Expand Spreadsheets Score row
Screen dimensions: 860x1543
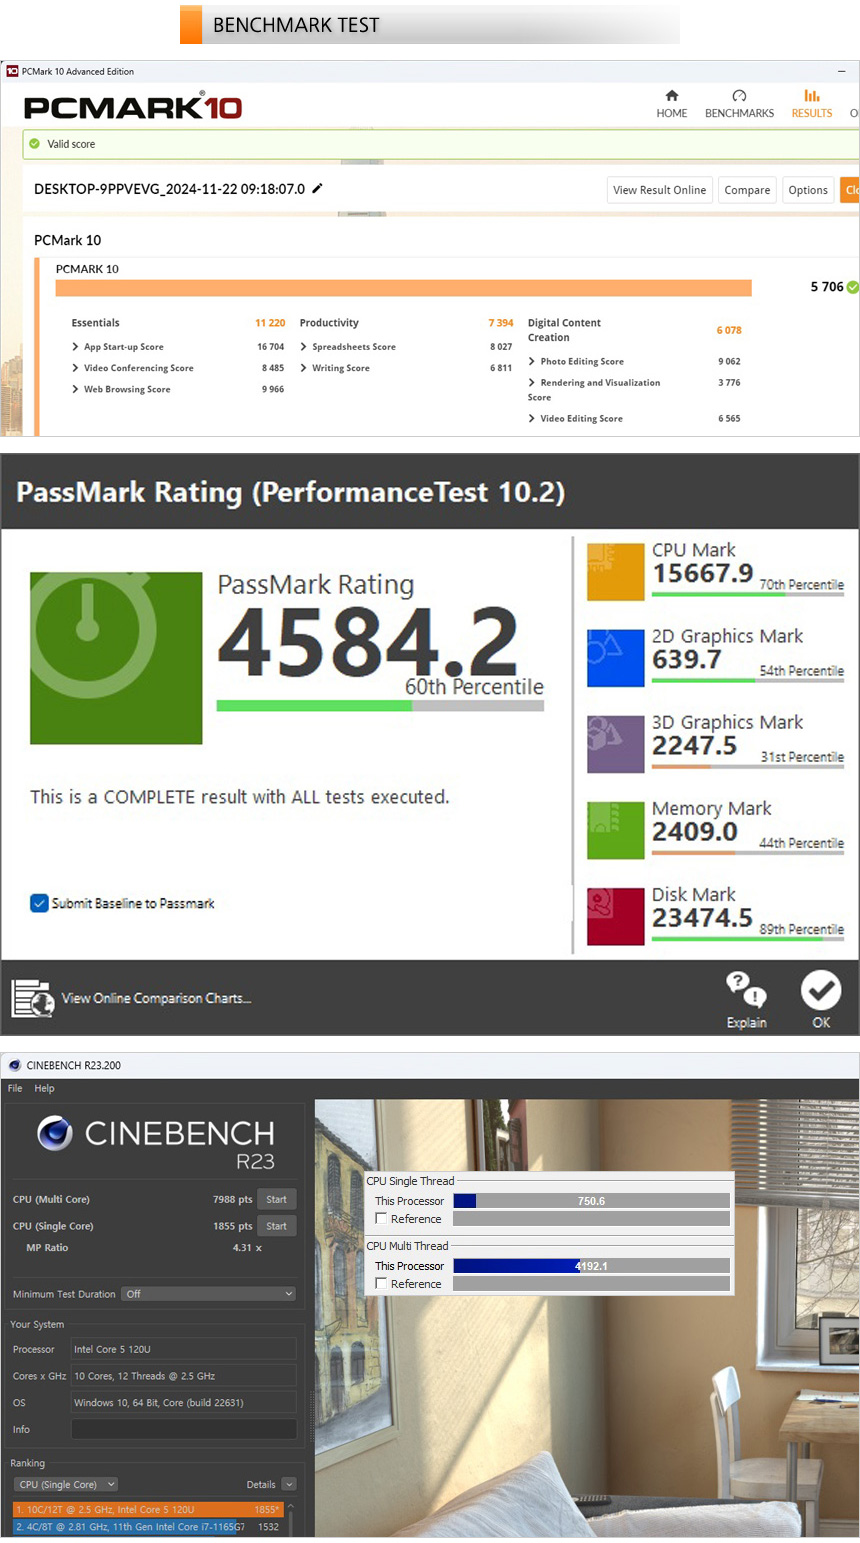(304, 347)
